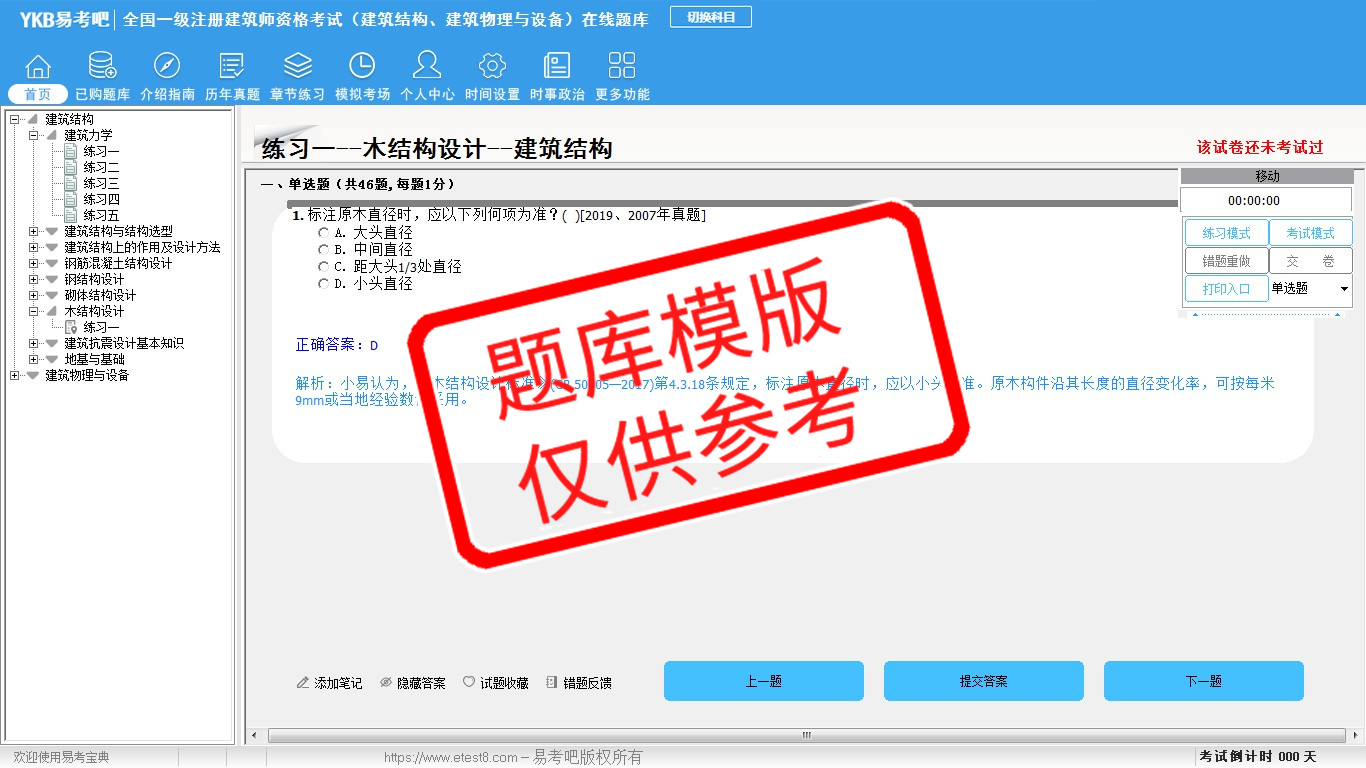The height and width of the screenshot is (768, 1366).
Task: Expand the 钢筋混凝土结构设计 node
Action: pos(33,263)
